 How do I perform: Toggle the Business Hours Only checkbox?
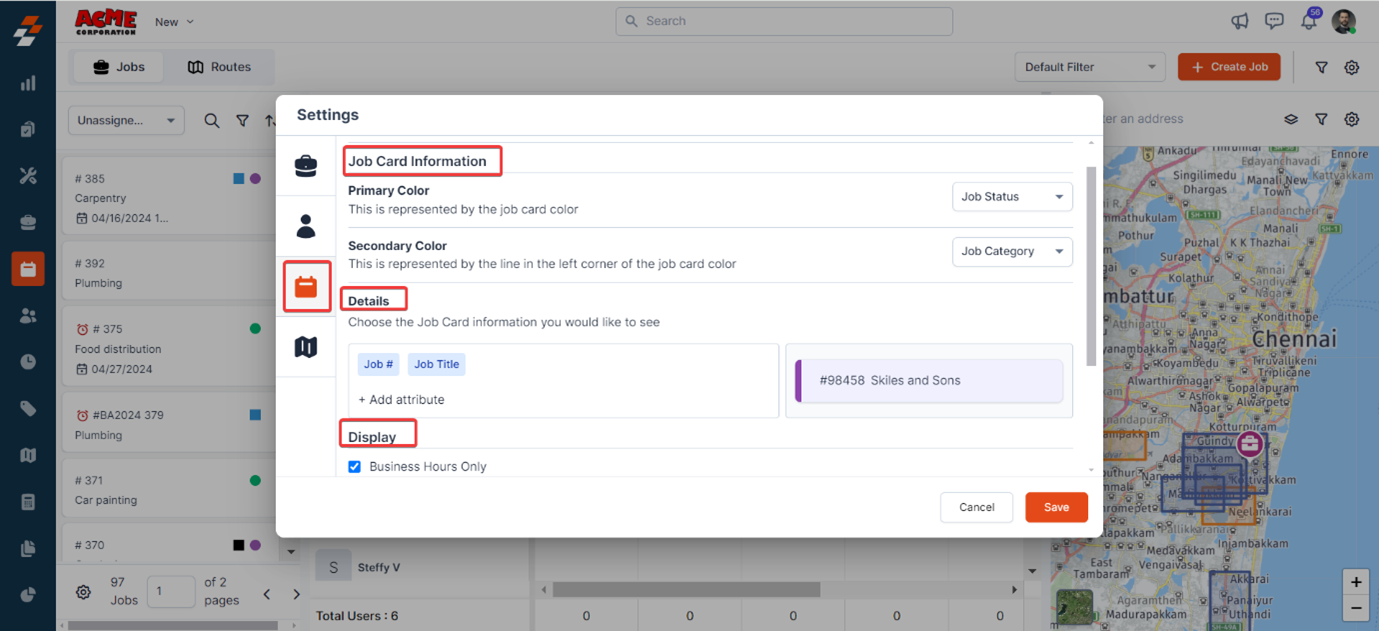tap(354, 467)
